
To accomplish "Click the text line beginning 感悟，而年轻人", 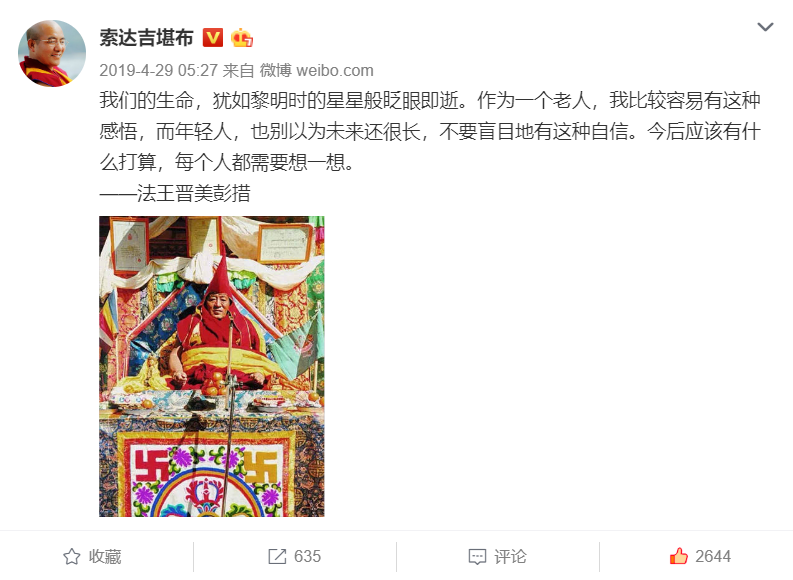I will [x=430, y=131].
